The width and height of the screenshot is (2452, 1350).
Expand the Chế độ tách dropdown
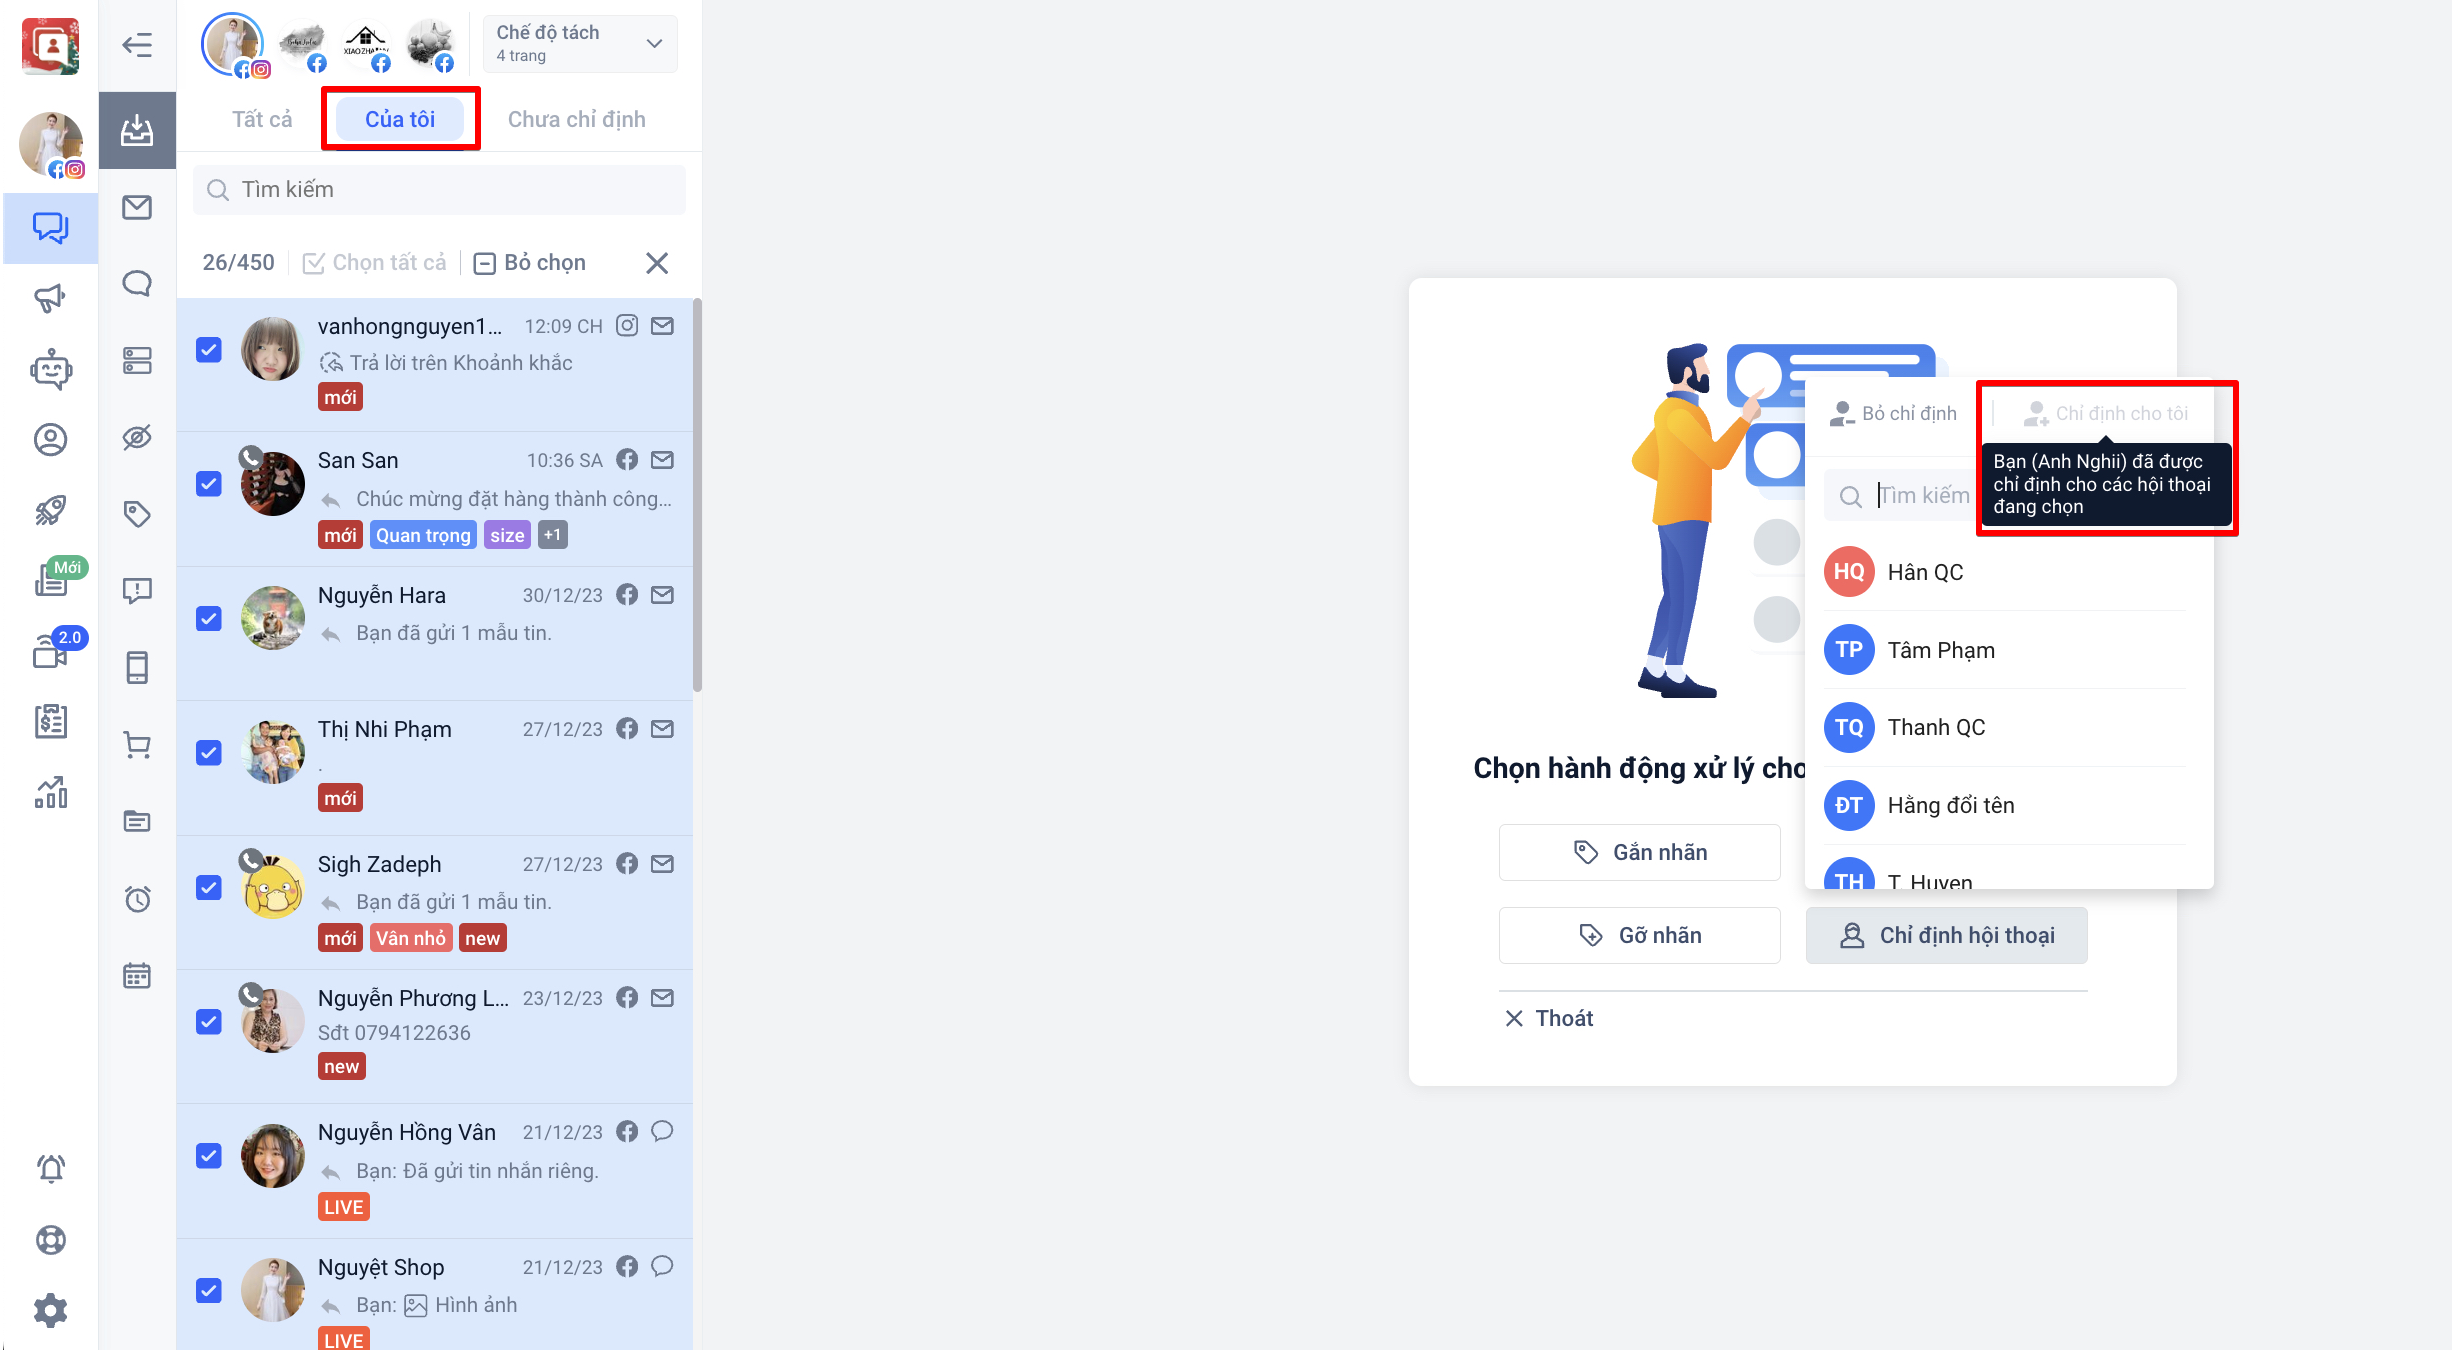coord(579,43)
